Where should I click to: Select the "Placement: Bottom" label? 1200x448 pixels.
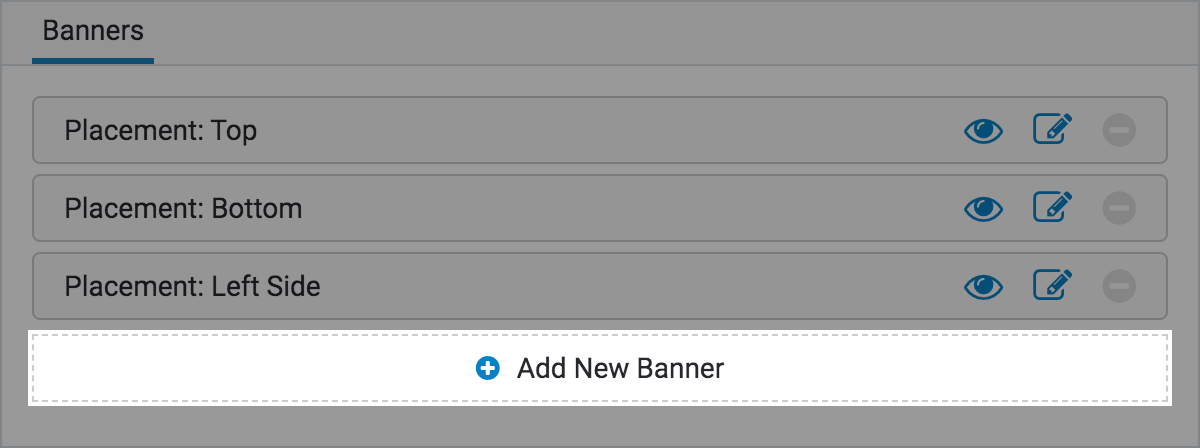(183, 208)
